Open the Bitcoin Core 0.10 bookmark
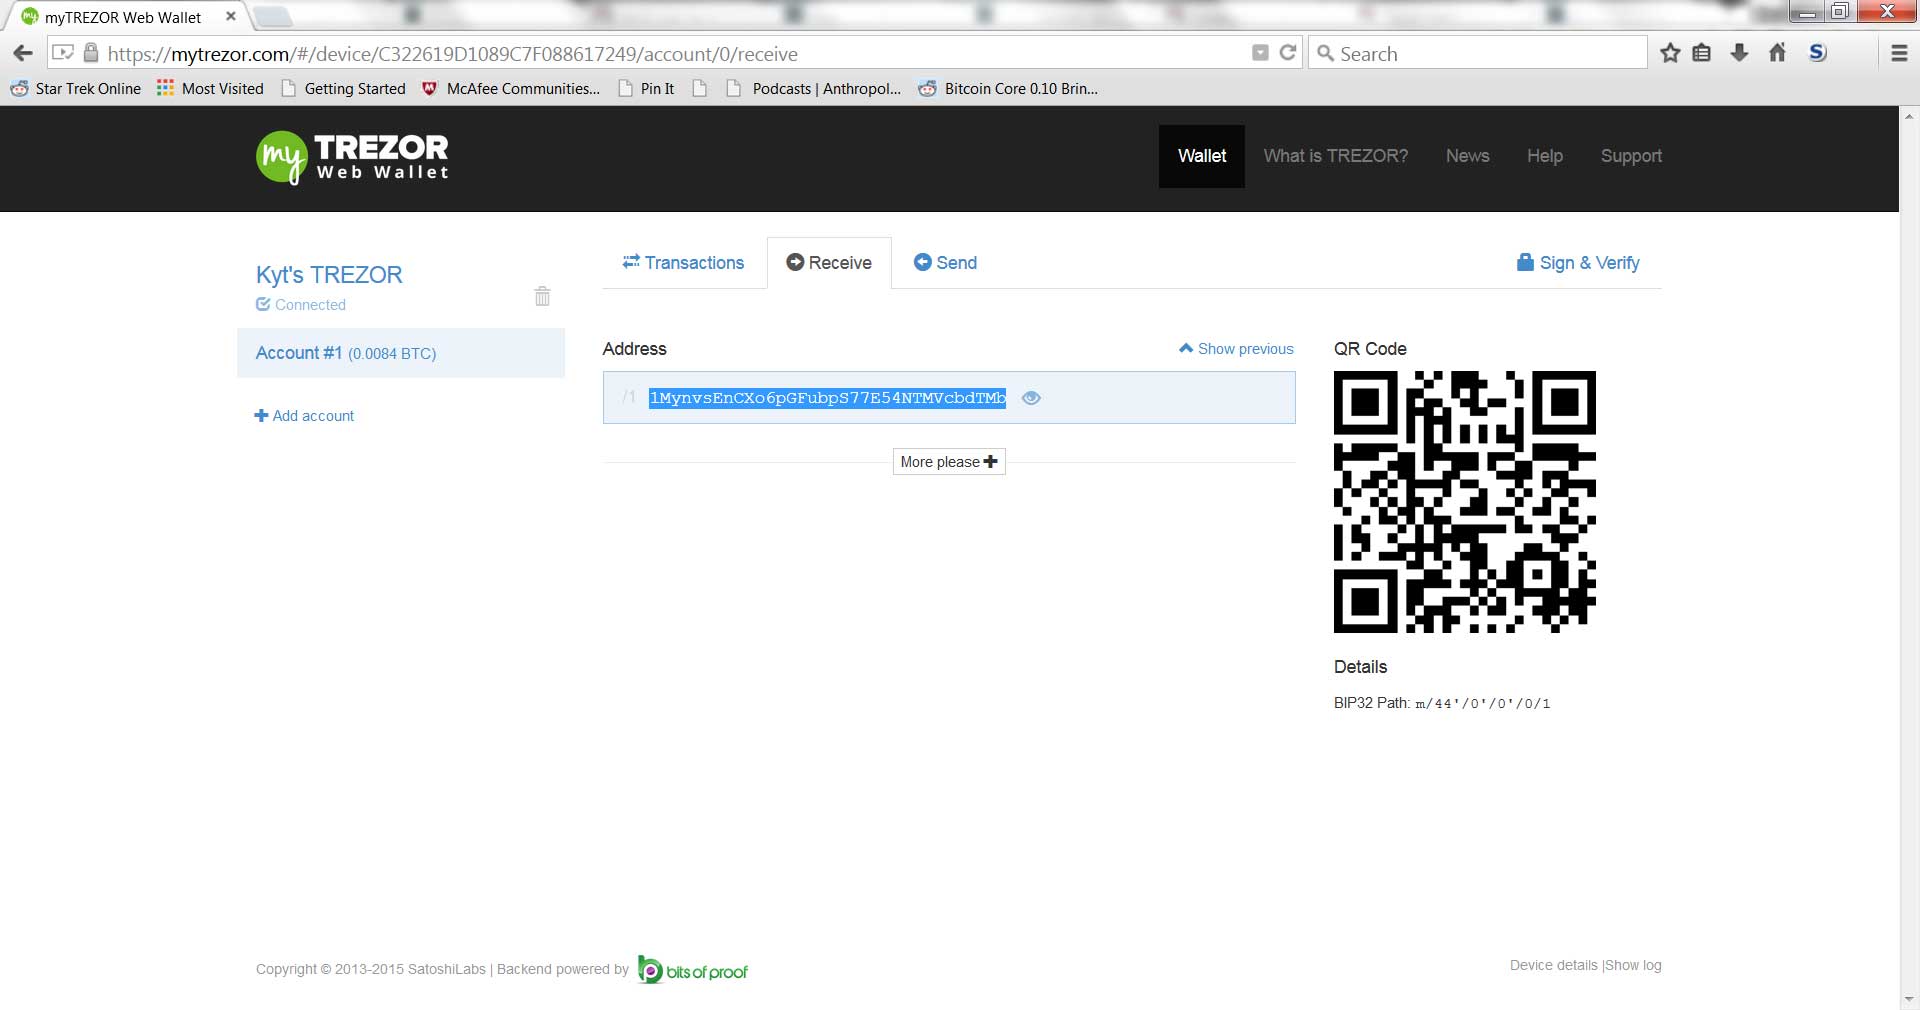The image size is (1920, 1010). coord(1008,89)
